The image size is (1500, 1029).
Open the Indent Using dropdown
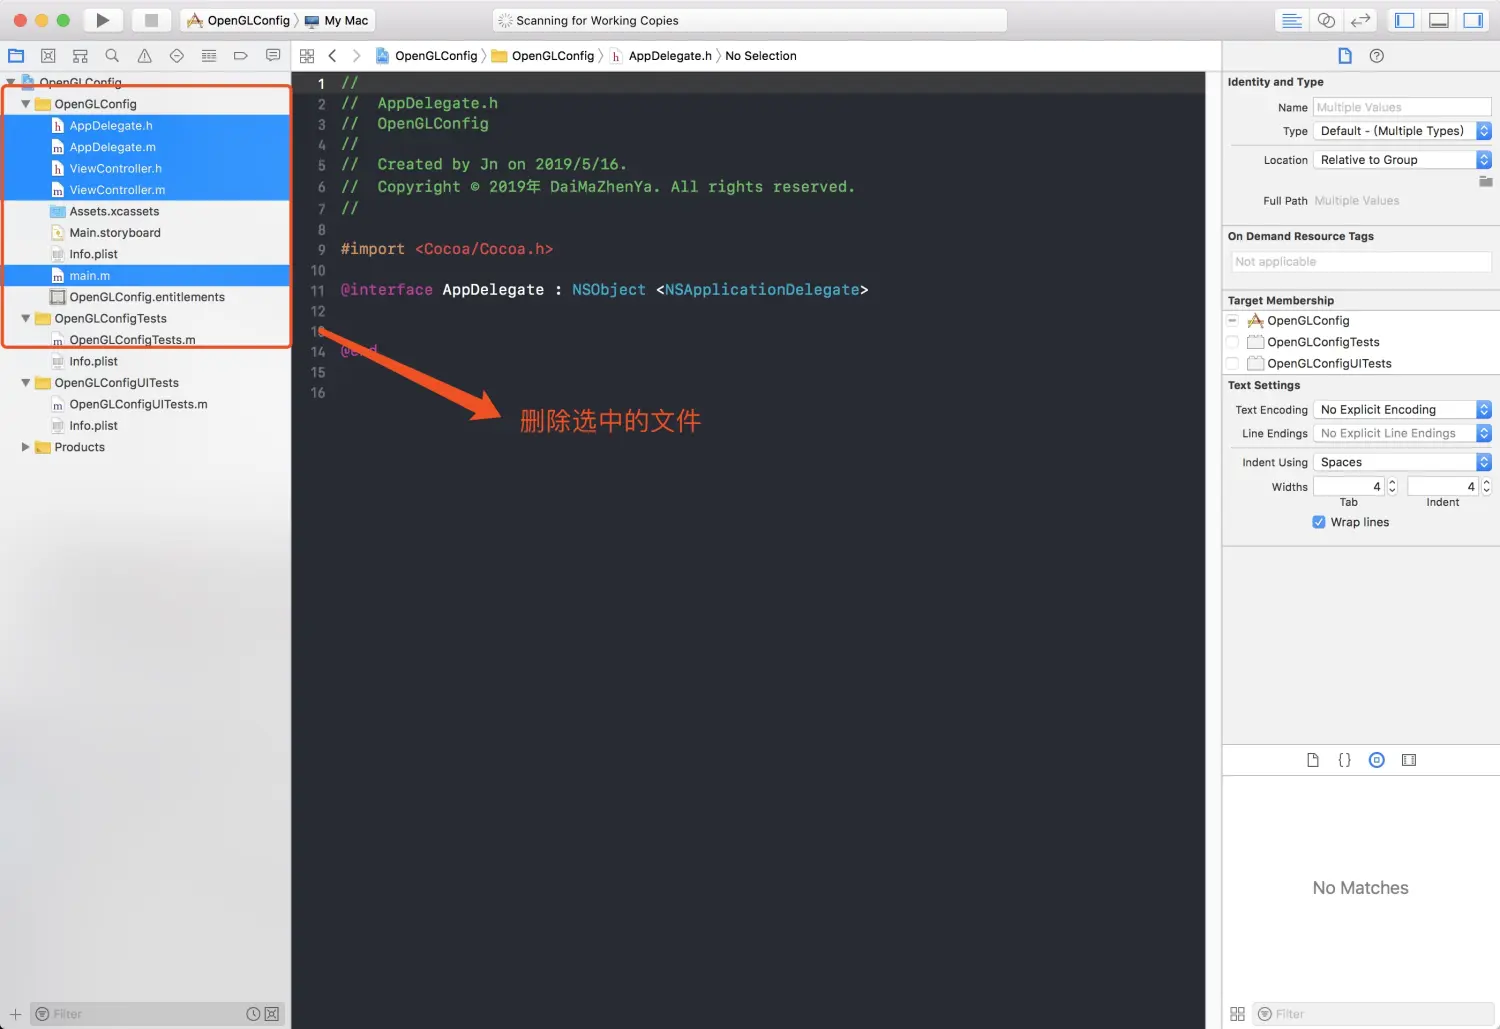(x=1401, y=462)
